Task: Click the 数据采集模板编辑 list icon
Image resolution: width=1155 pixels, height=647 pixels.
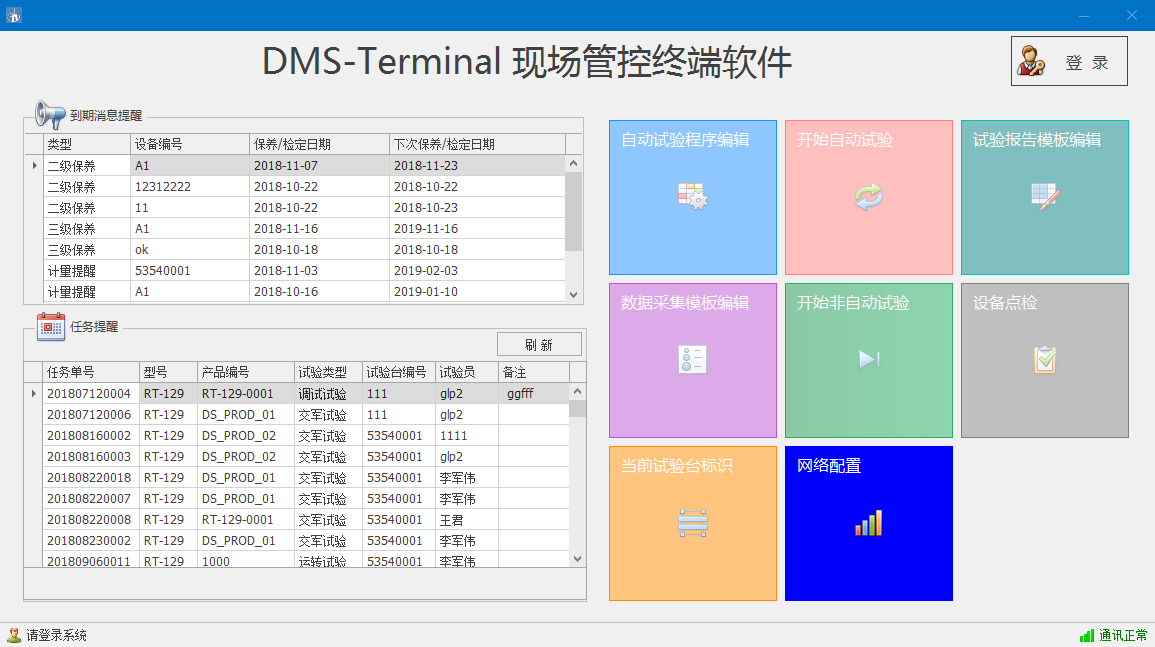Action: [692, 359]
